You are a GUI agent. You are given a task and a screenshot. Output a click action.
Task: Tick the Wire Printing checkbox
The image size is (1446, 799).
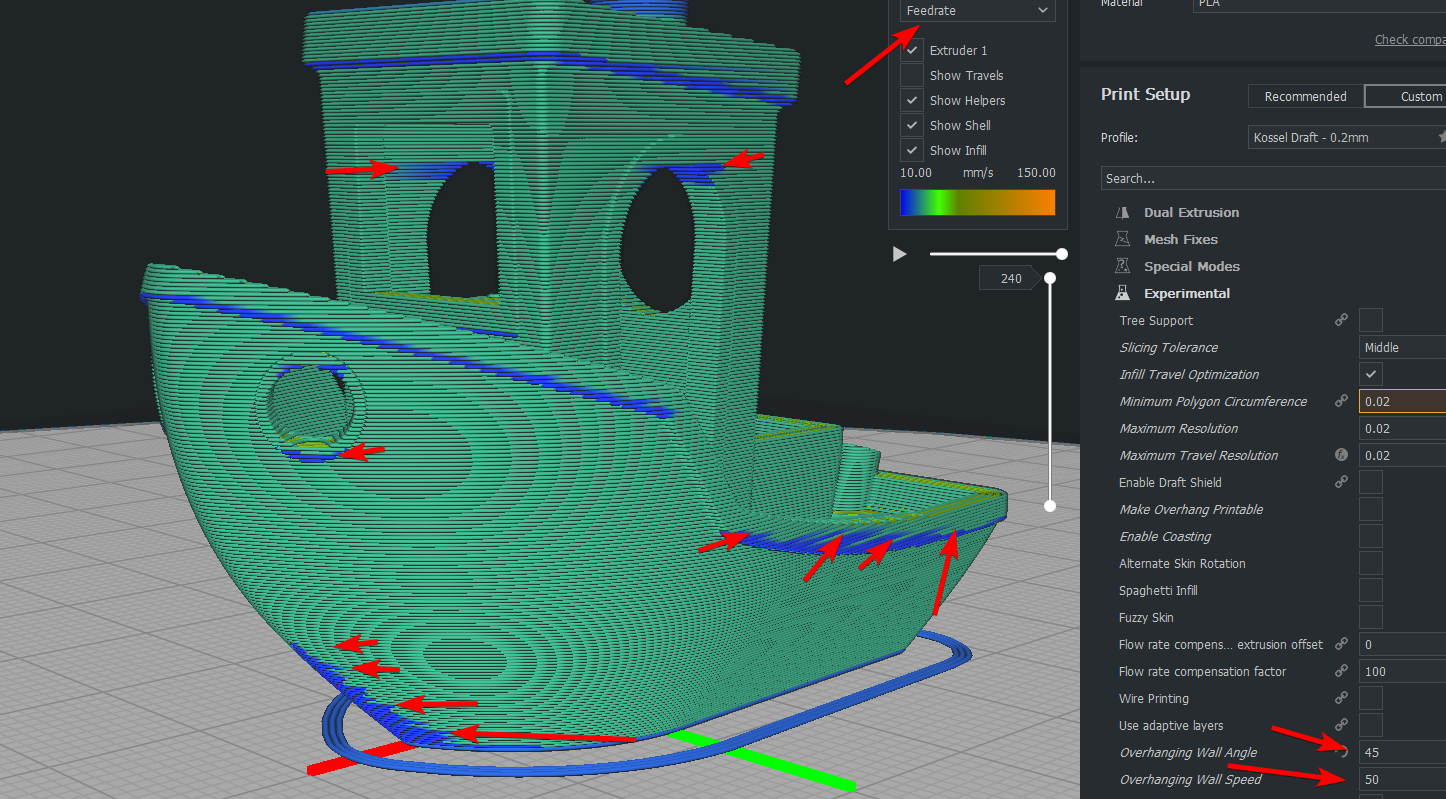(1371, 699)
